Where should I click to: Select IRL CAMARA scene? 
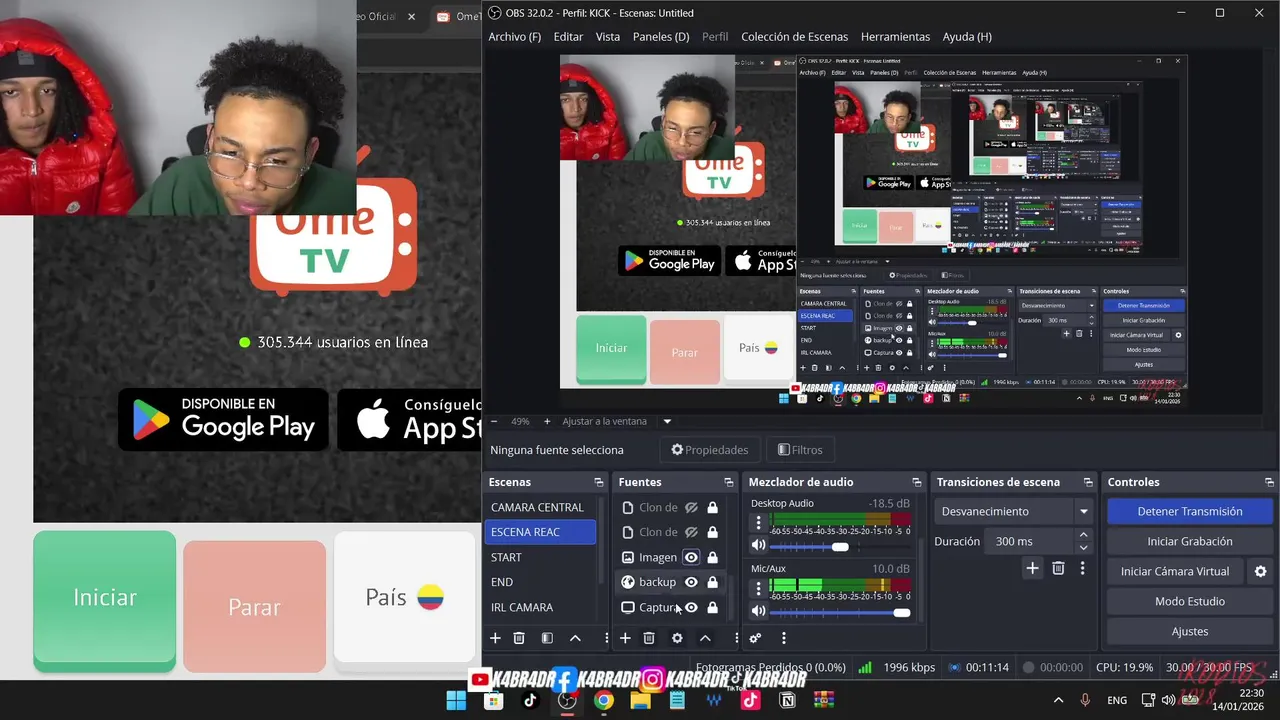tap(540, 607)
